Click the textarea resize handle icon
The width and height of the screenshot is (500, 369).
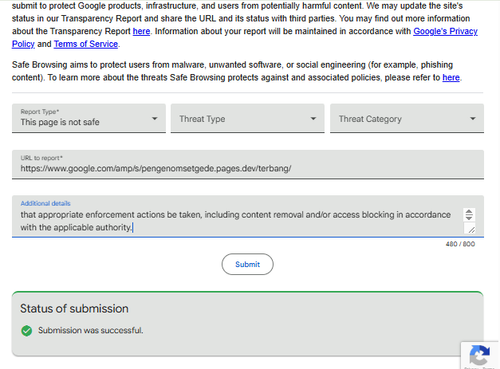471,229
